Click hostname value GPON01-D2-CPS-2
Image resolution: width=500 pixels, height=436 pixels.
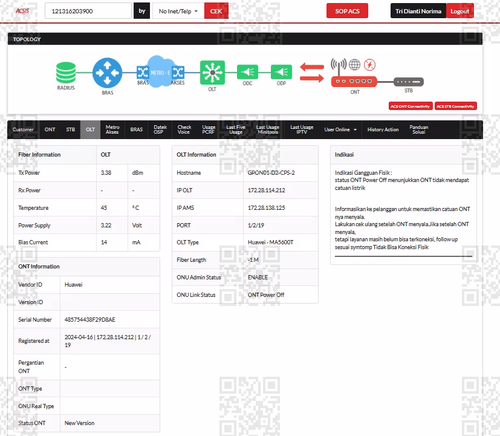coord(271,173)
